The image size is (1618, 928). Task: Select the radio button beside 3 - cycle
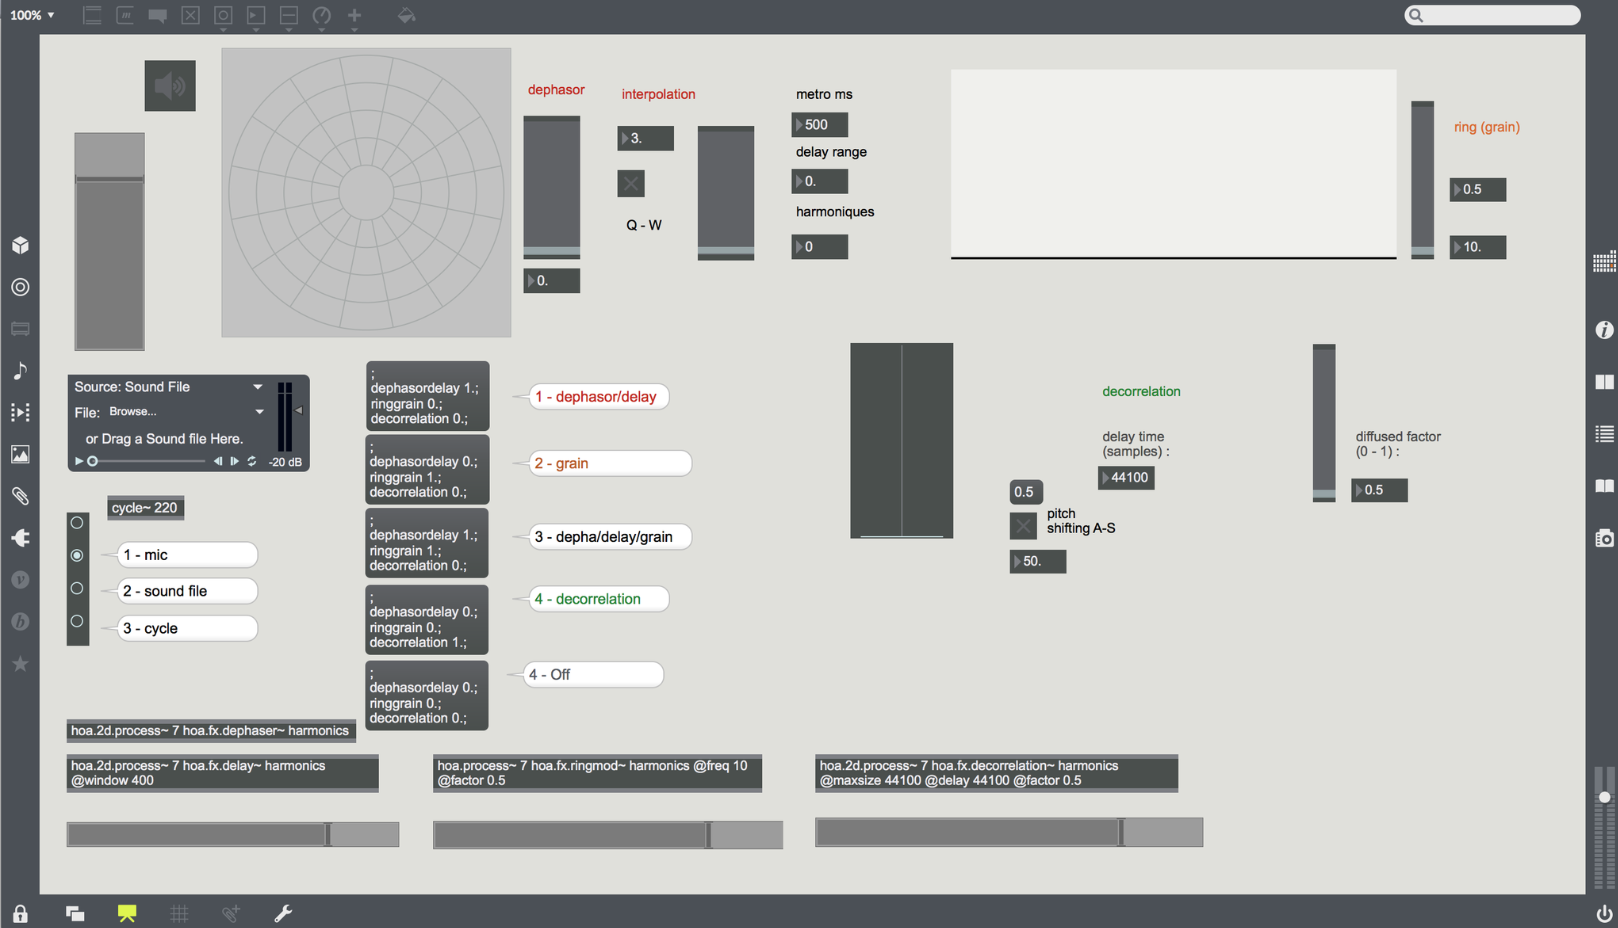[x=77, y=622]
